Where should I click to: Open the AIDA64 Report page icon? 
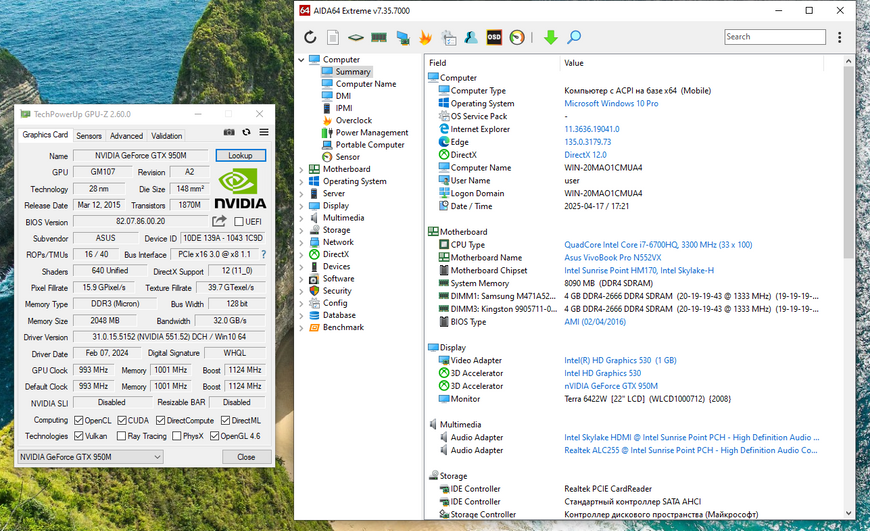click(x=333, y=37)
